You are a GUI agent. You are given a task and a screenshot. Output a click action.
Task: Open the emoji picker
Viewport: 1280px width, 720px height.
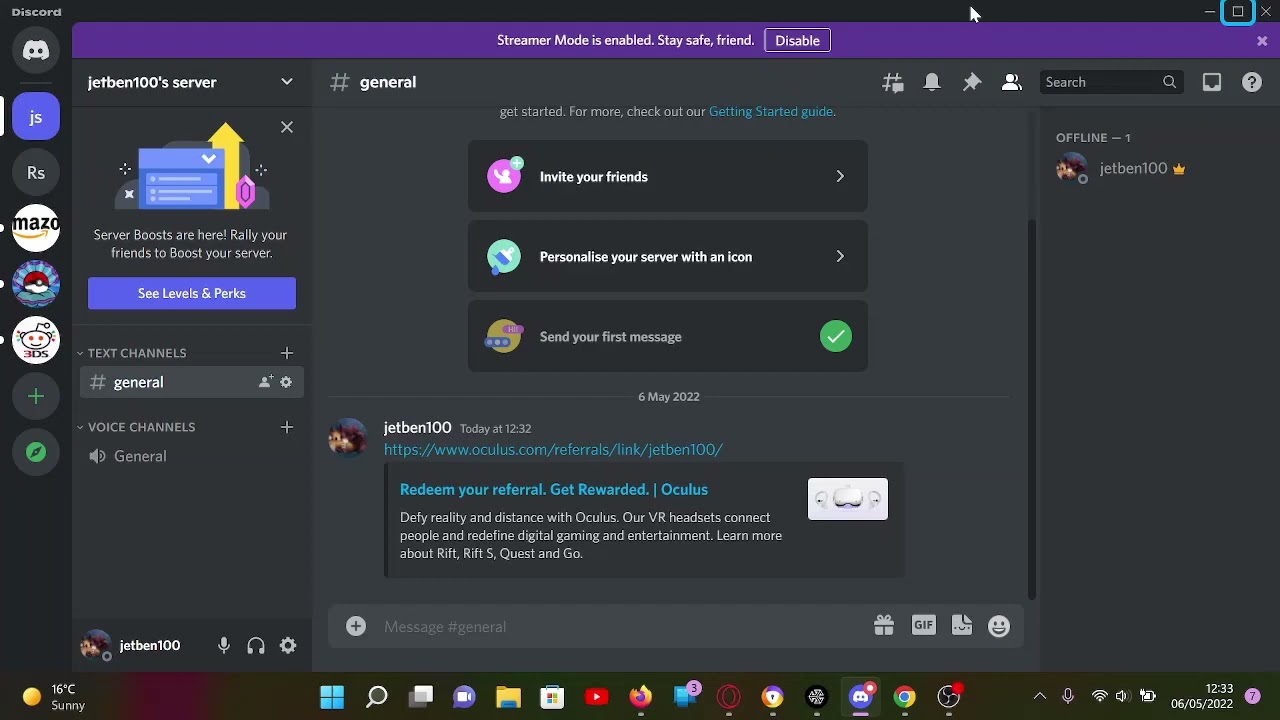pyautogui.click(x=999, y=626)
